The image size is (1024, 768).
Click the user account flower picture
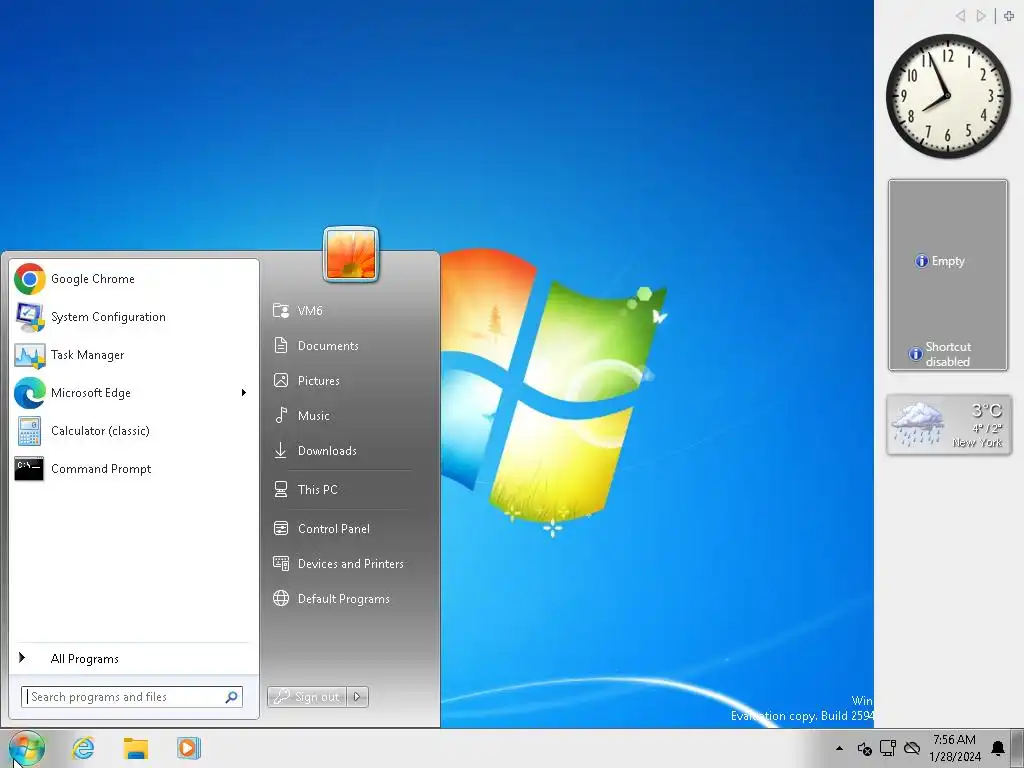(351, 255)
